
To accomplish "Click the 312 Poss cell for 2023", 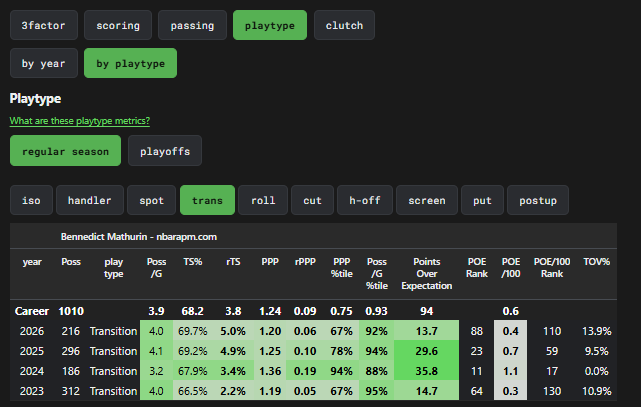I will (x=71, y=391).
